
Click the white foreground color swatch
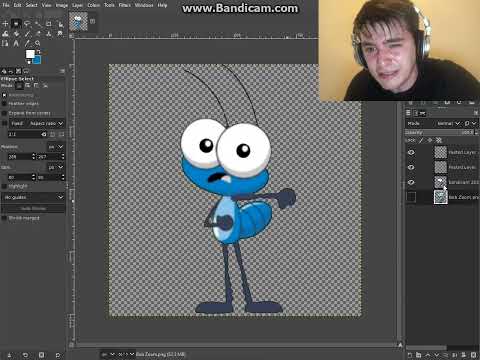point(30,54)
